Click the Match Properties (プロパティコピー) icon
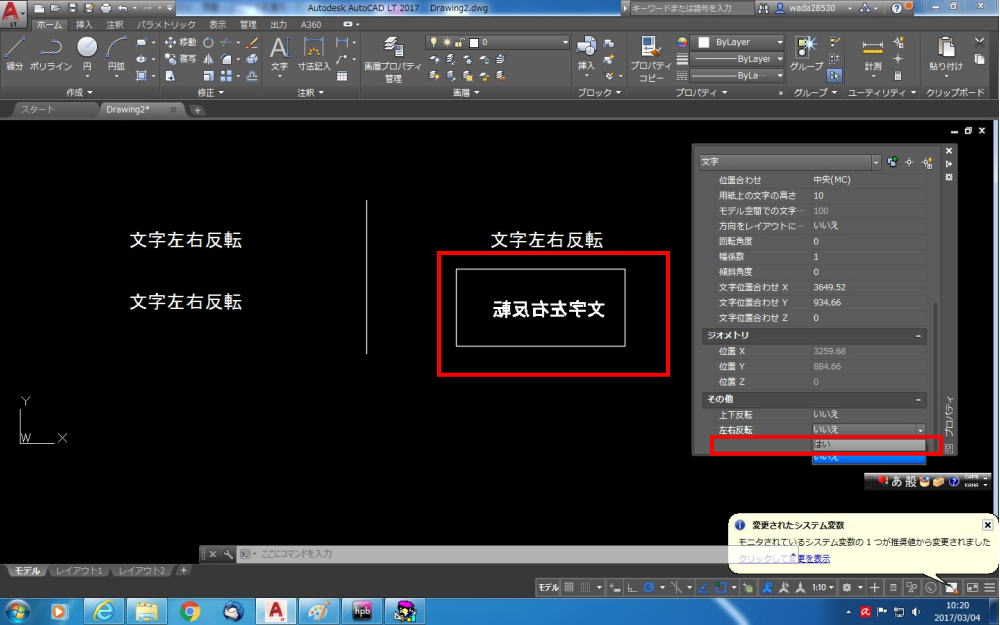 coord(651,59)
